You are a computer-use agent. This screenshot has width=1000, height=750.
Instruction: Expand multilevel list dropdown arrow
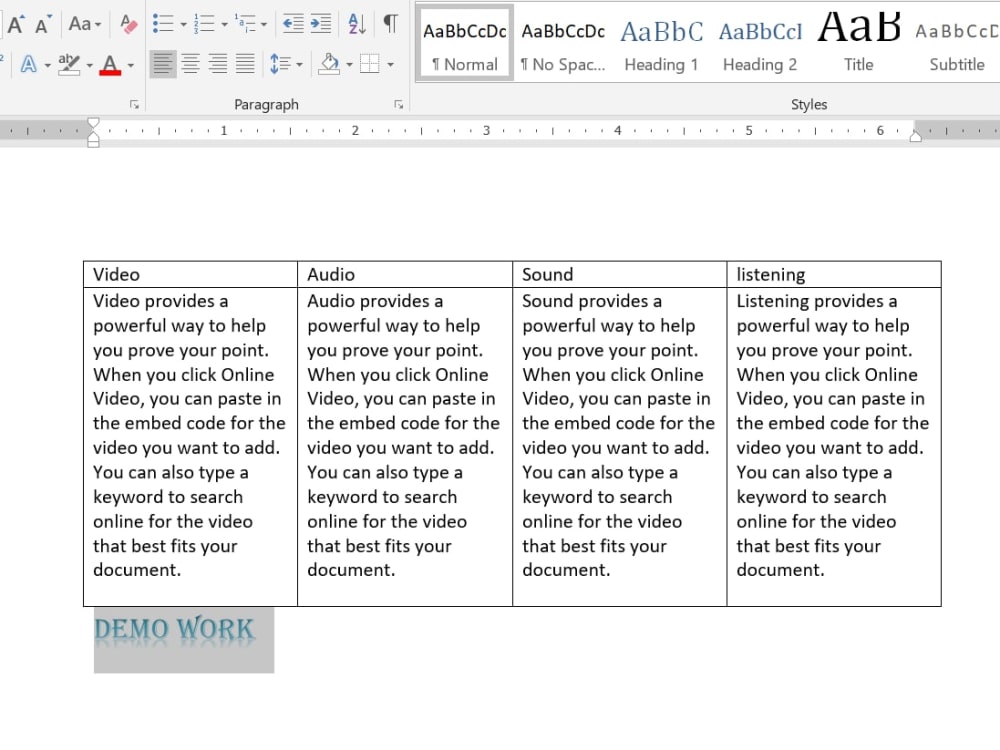tap(263, 25)
